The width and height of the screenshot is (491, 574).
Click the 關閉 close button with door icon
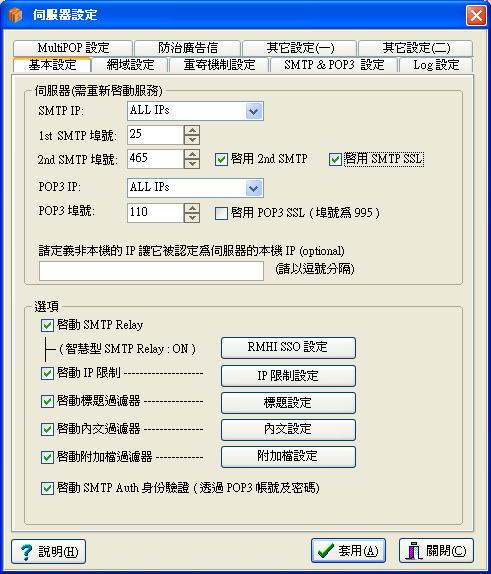click(436, 551)
